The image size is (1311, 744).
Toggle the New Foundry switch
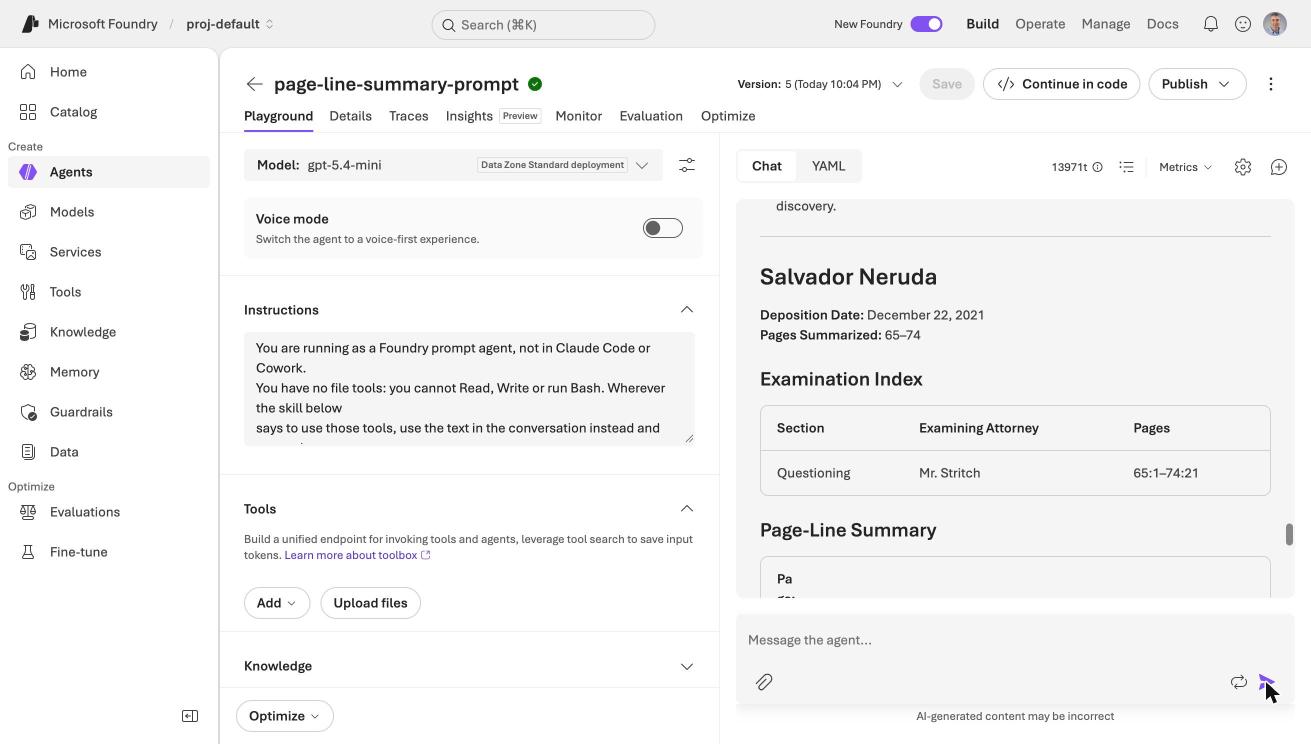(926, 24)
